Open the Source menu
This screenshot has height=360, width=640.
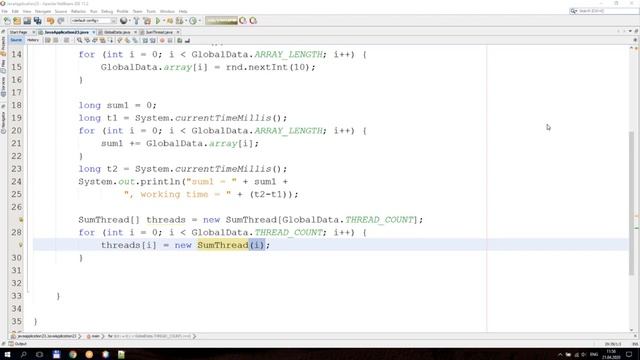pyautogui.click(x=61, y=11)
